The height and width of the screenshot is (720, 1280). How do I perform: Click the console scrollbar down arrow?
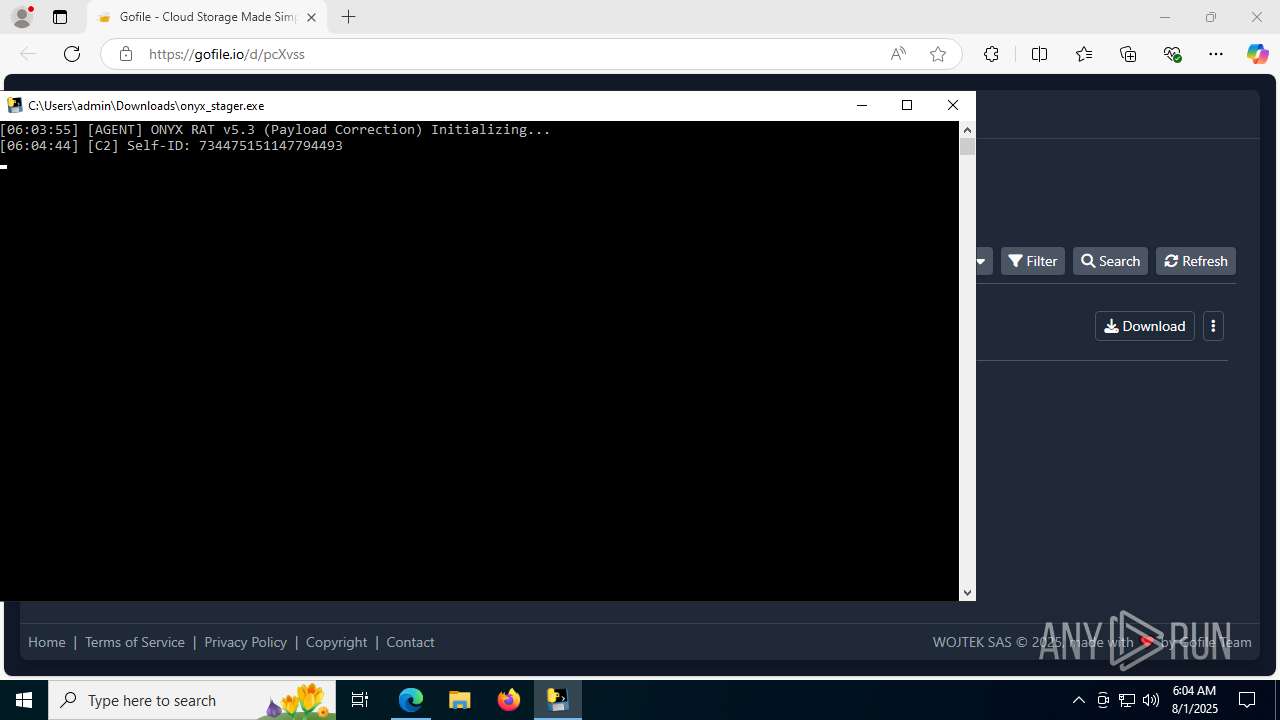[x=967, y=593]
